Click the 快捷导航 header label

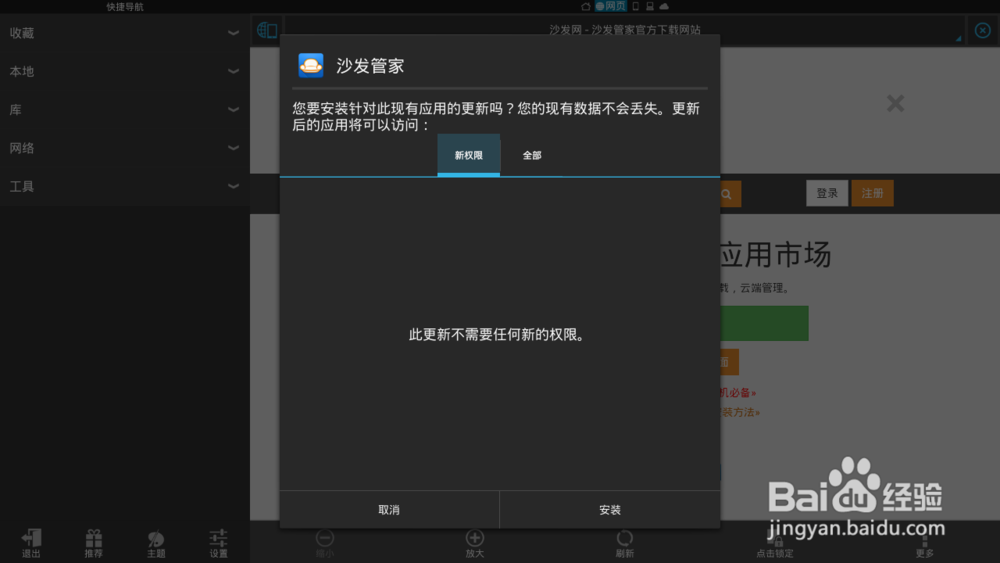[x=125, y=6]
